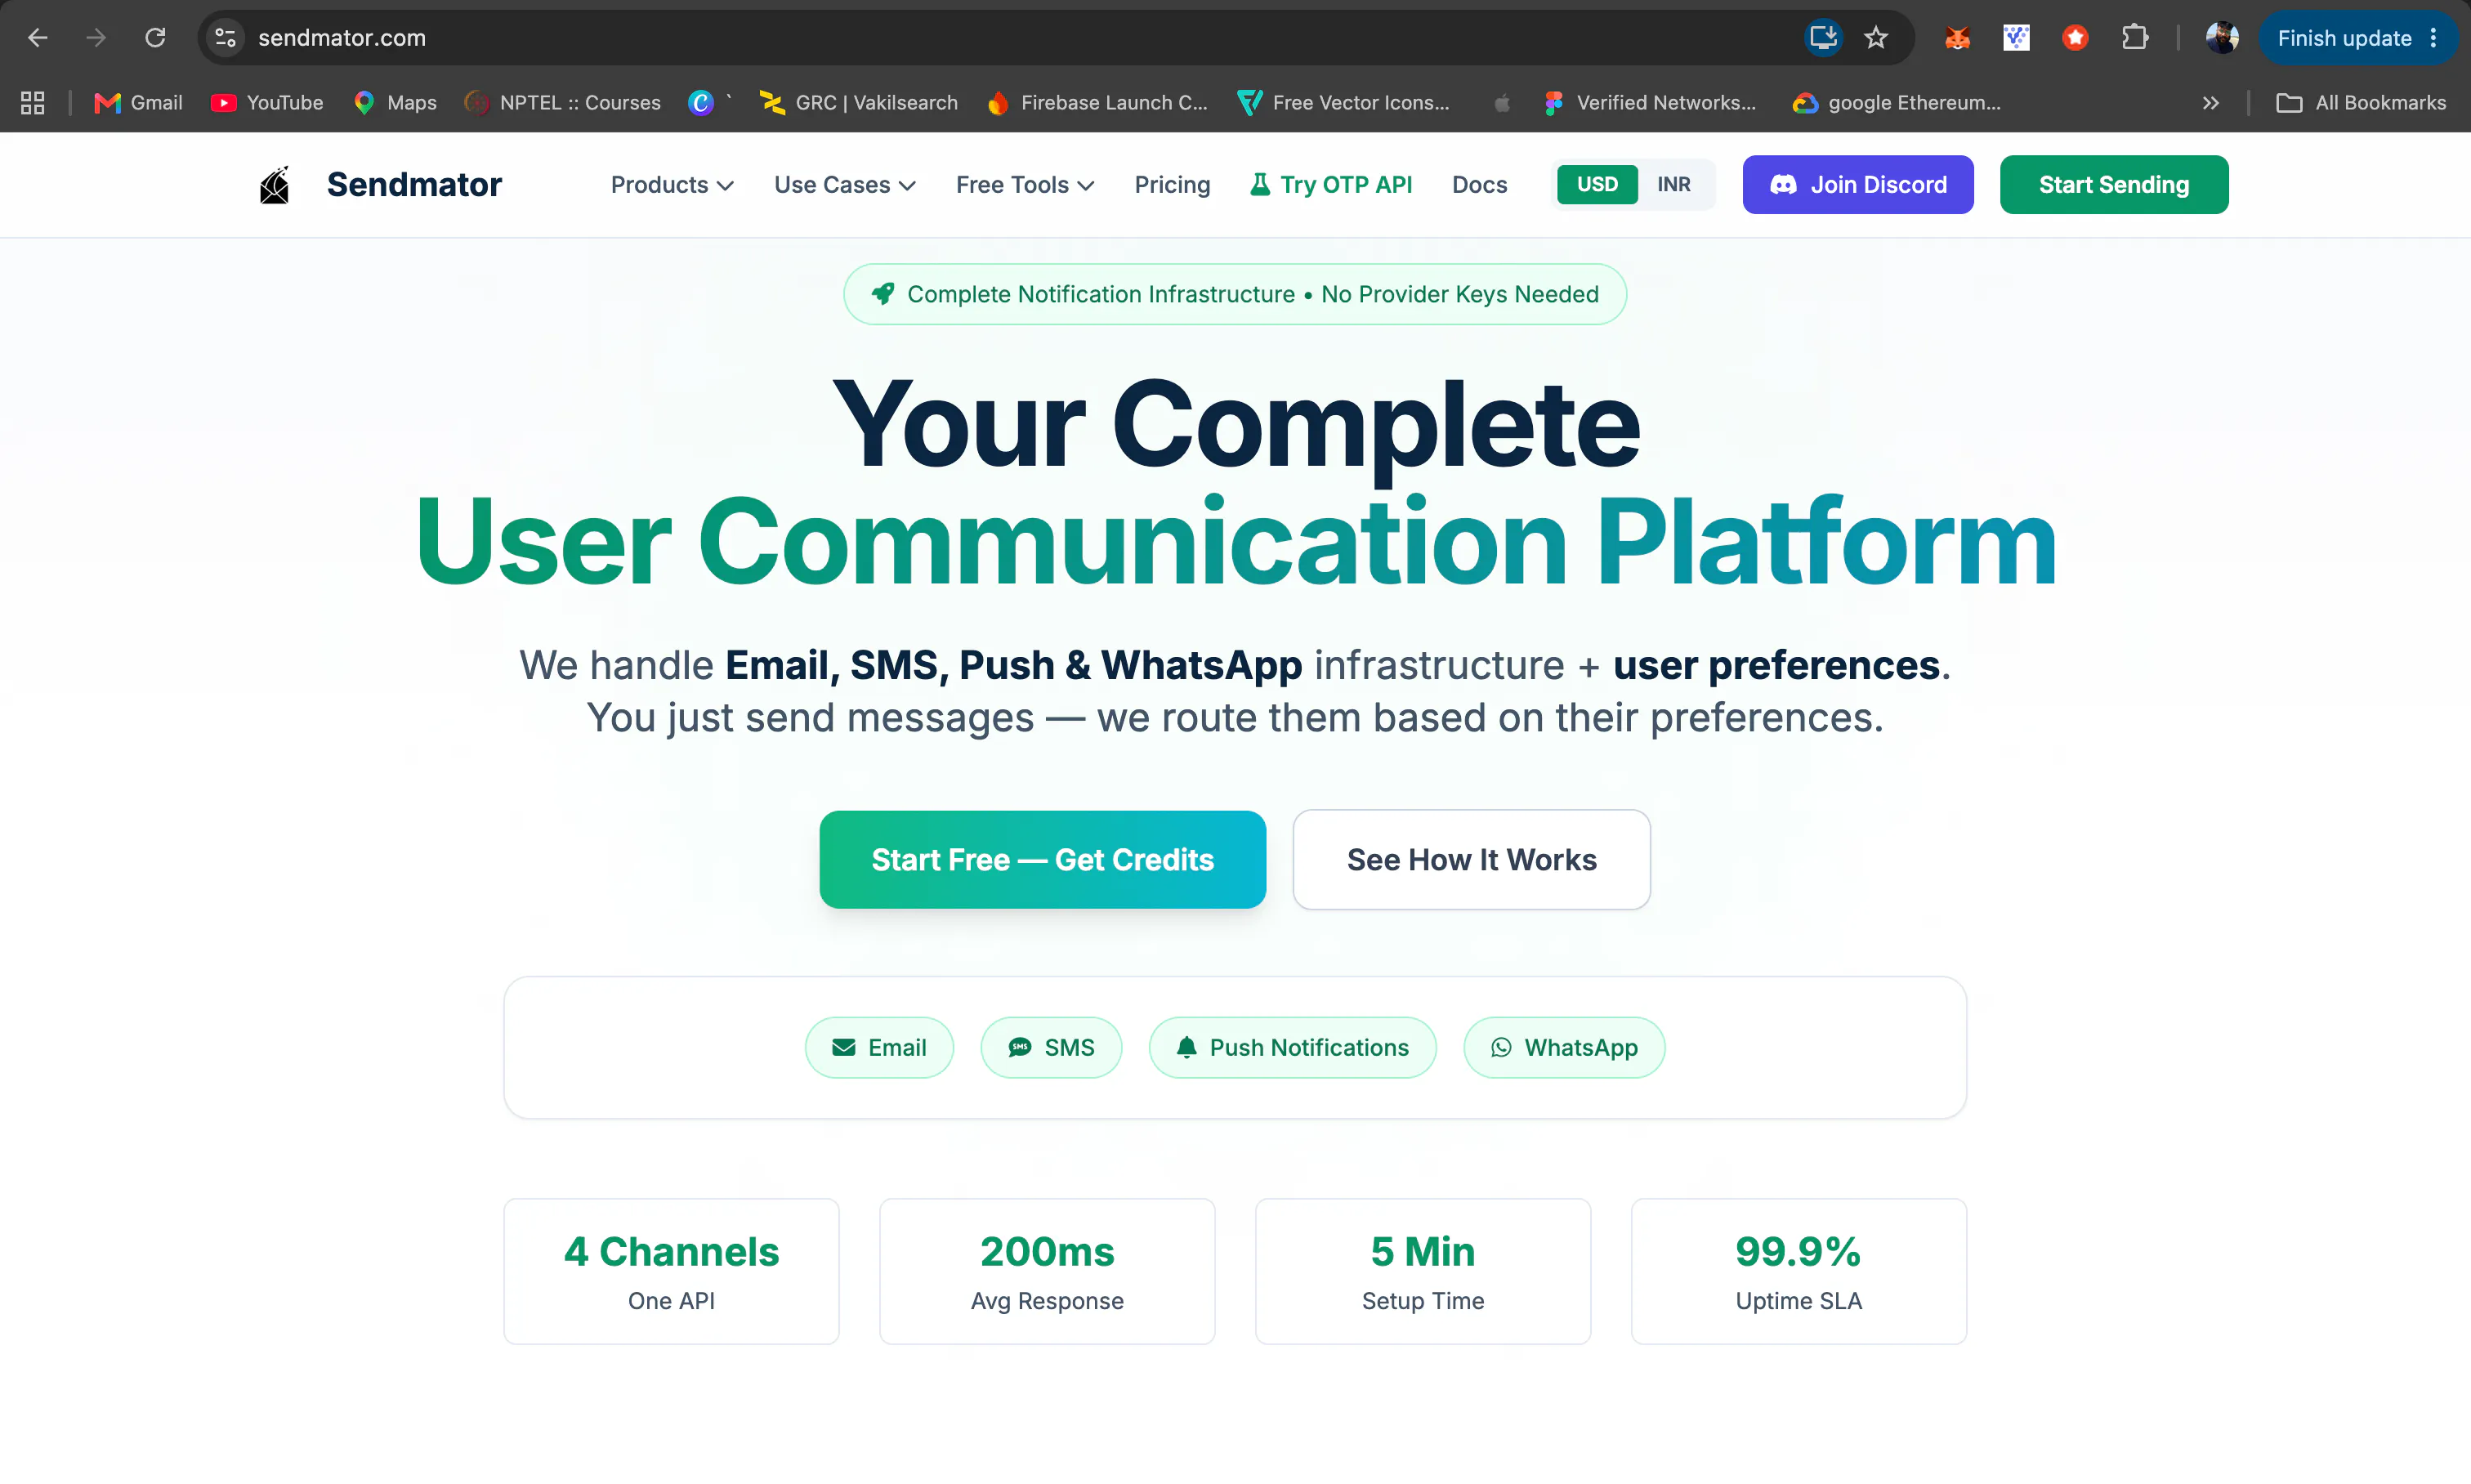This screenshot has width=2471, height=1484.
Task: Bookmark this page with the star icon
Action: click(x=1876, y=38)
